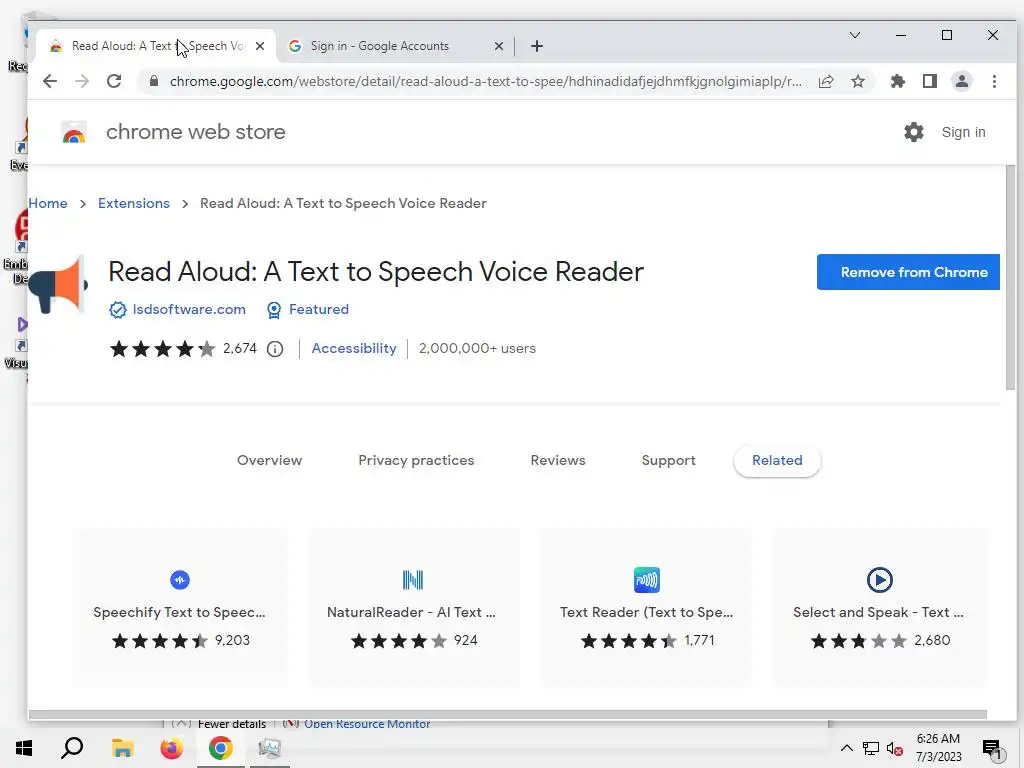The image size is (1024, 768).
Task: Close the Read Aloud tab
Action: [x=260, y=46]
